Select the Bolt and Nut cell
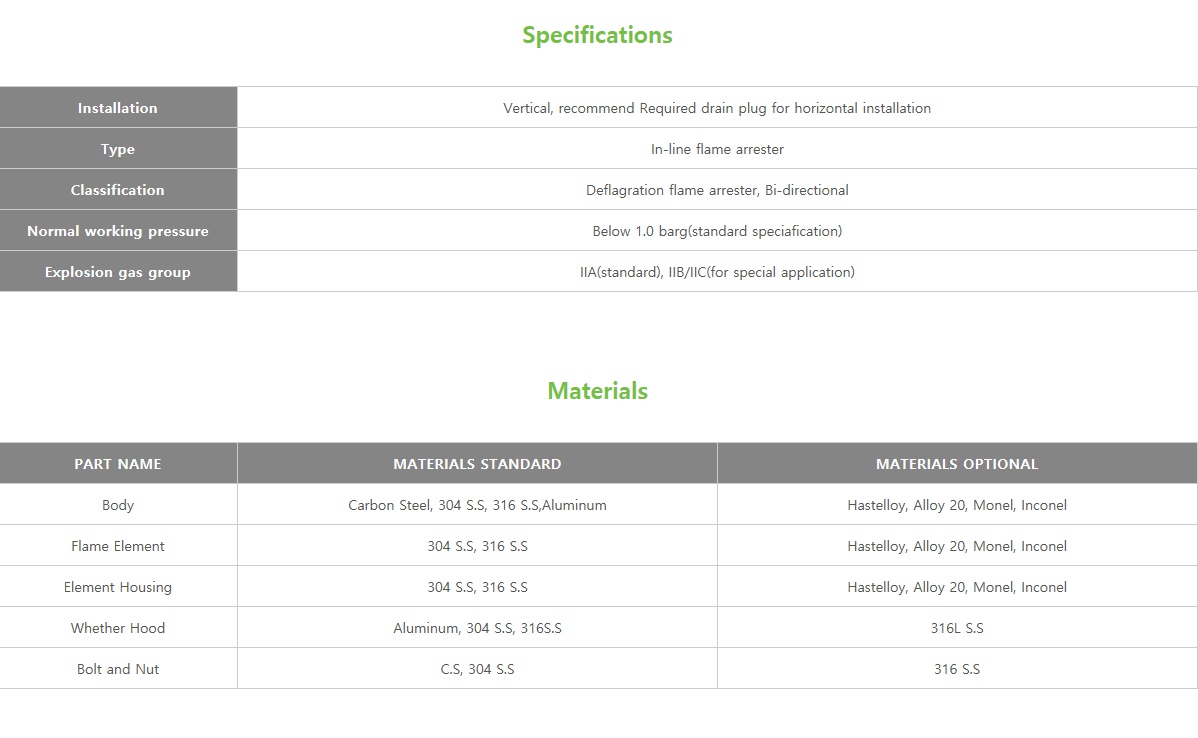The height and width of the screenshot is (738, 1198). click(x=118, y=669)
